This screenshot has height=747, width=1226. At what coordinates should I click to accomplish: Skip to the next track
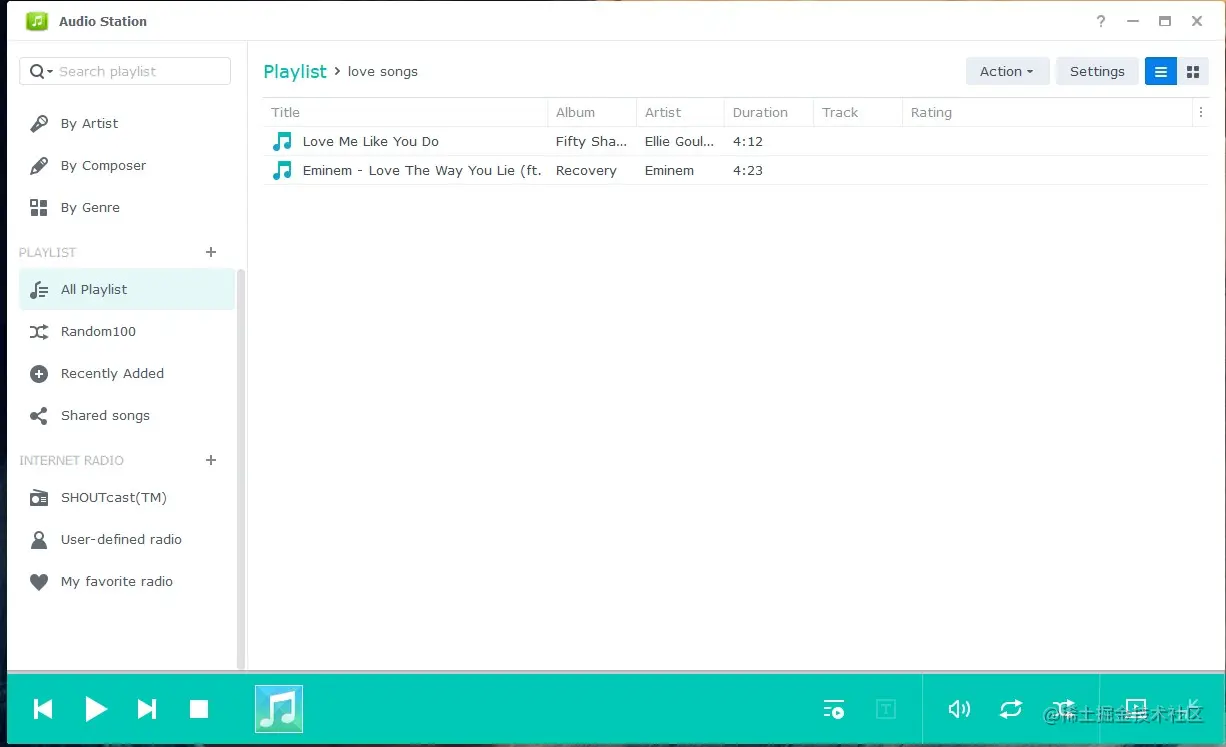(147, 709)
